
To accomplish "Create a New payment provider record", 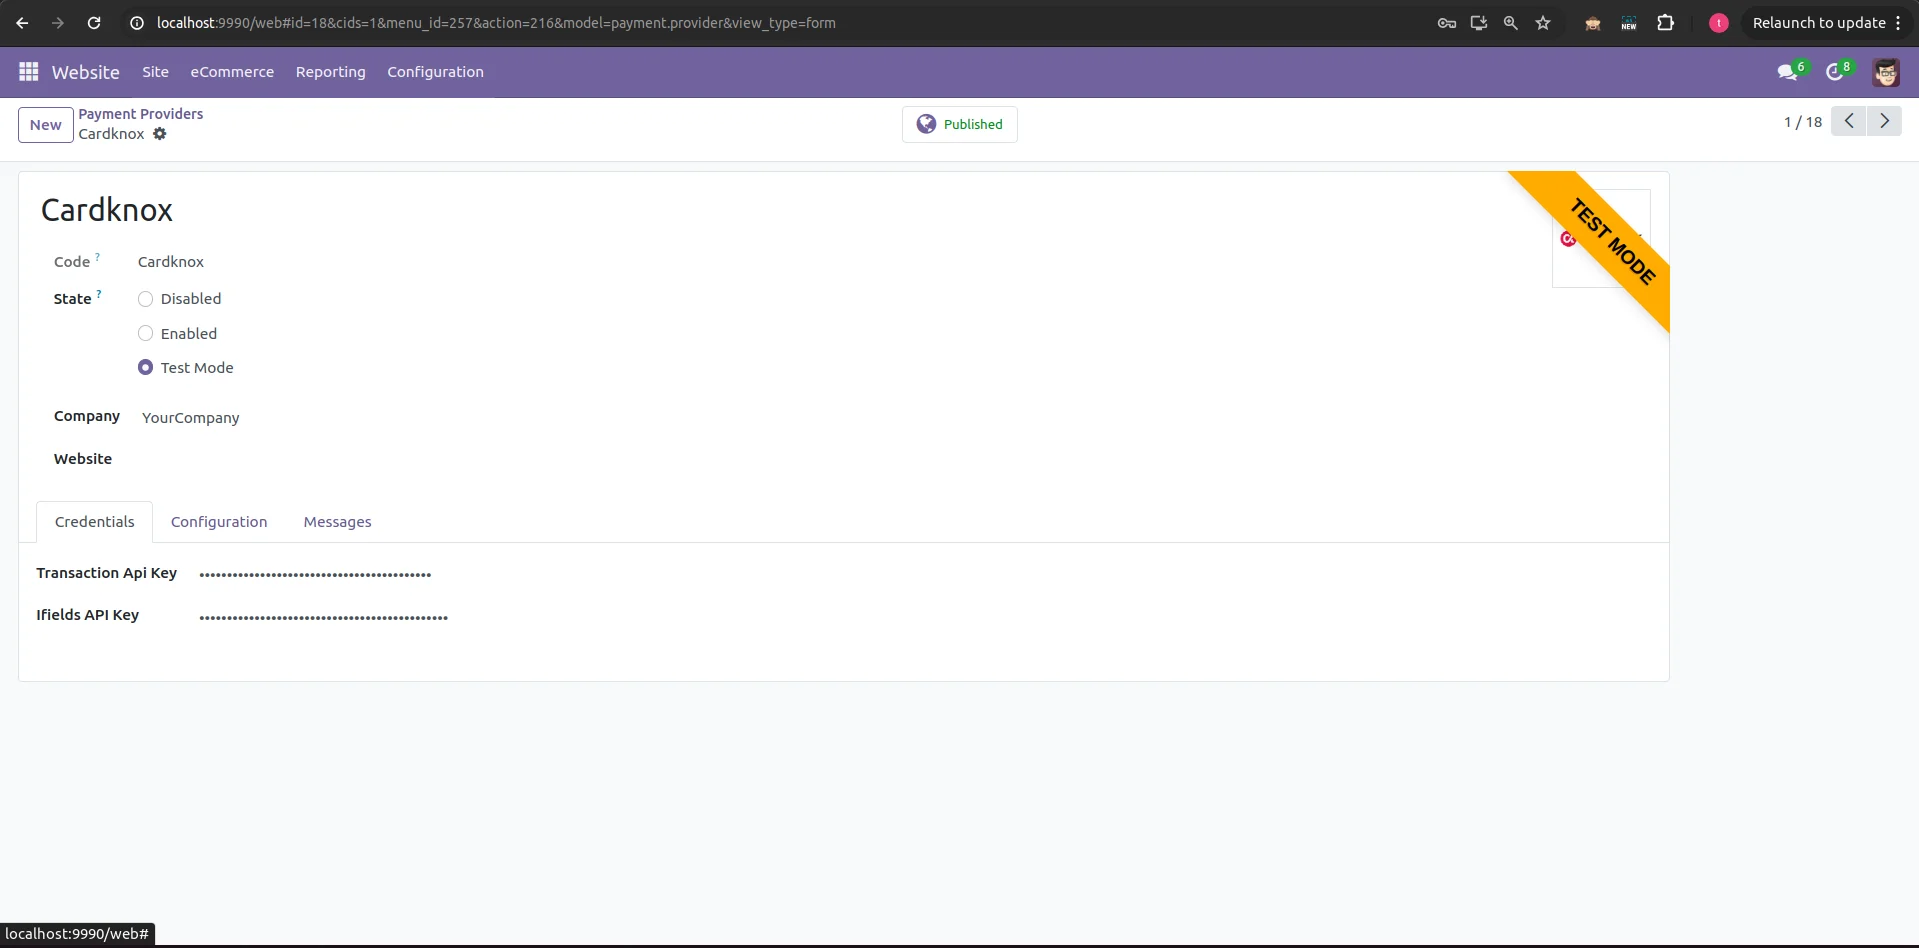I will click(x=46, y=125).
